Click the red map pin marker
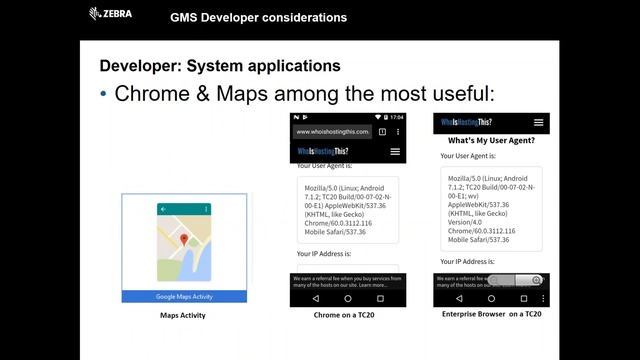 [184, 239]
